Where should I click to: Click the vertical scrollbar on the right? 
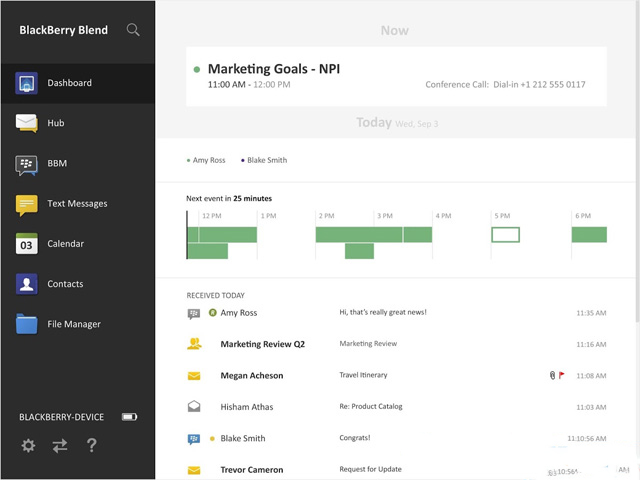tap(637, 163)
